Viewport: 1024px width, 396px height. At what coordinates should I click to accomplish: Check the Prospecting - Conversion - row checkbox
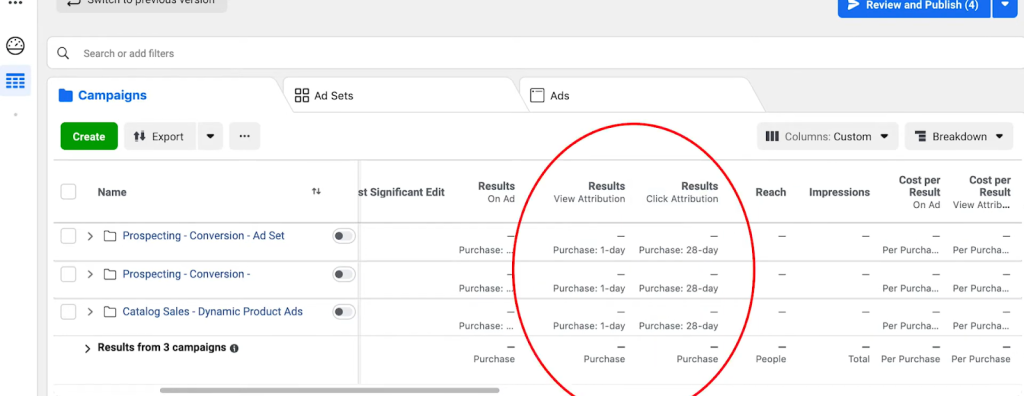69,274
